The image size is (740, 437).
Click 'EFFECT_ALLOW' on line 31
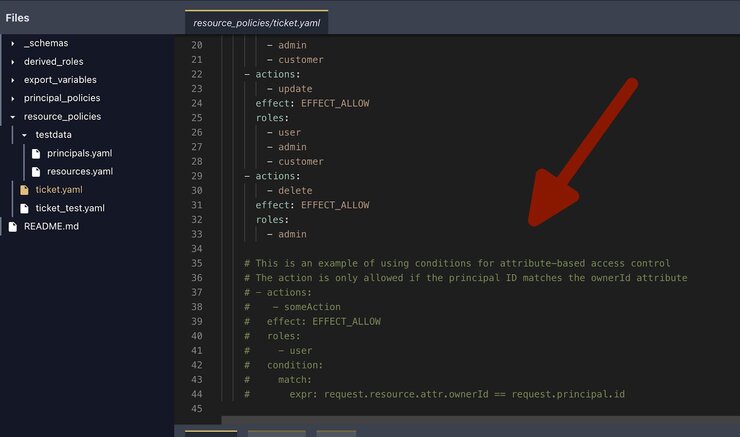(x=335, y=205)
